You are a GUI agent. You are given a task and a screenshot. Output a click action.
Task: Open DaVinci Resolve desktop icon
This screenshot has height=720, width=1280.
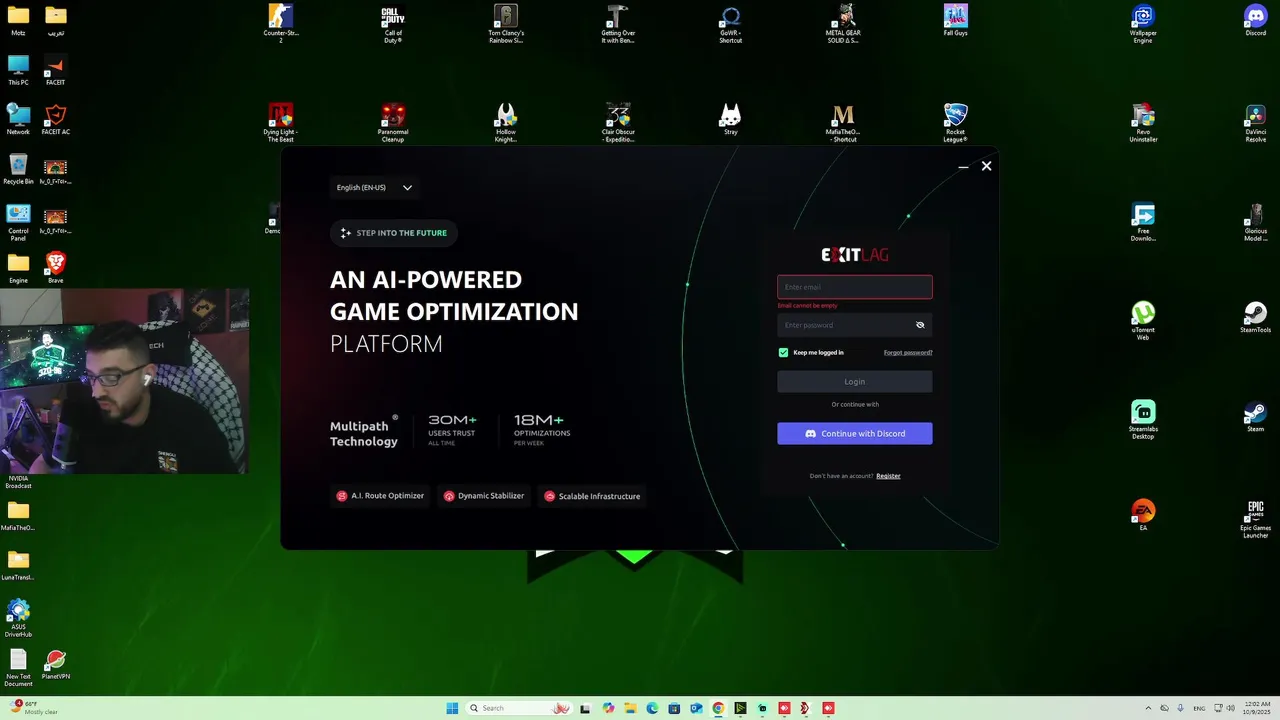click(x=1256, y=122)
